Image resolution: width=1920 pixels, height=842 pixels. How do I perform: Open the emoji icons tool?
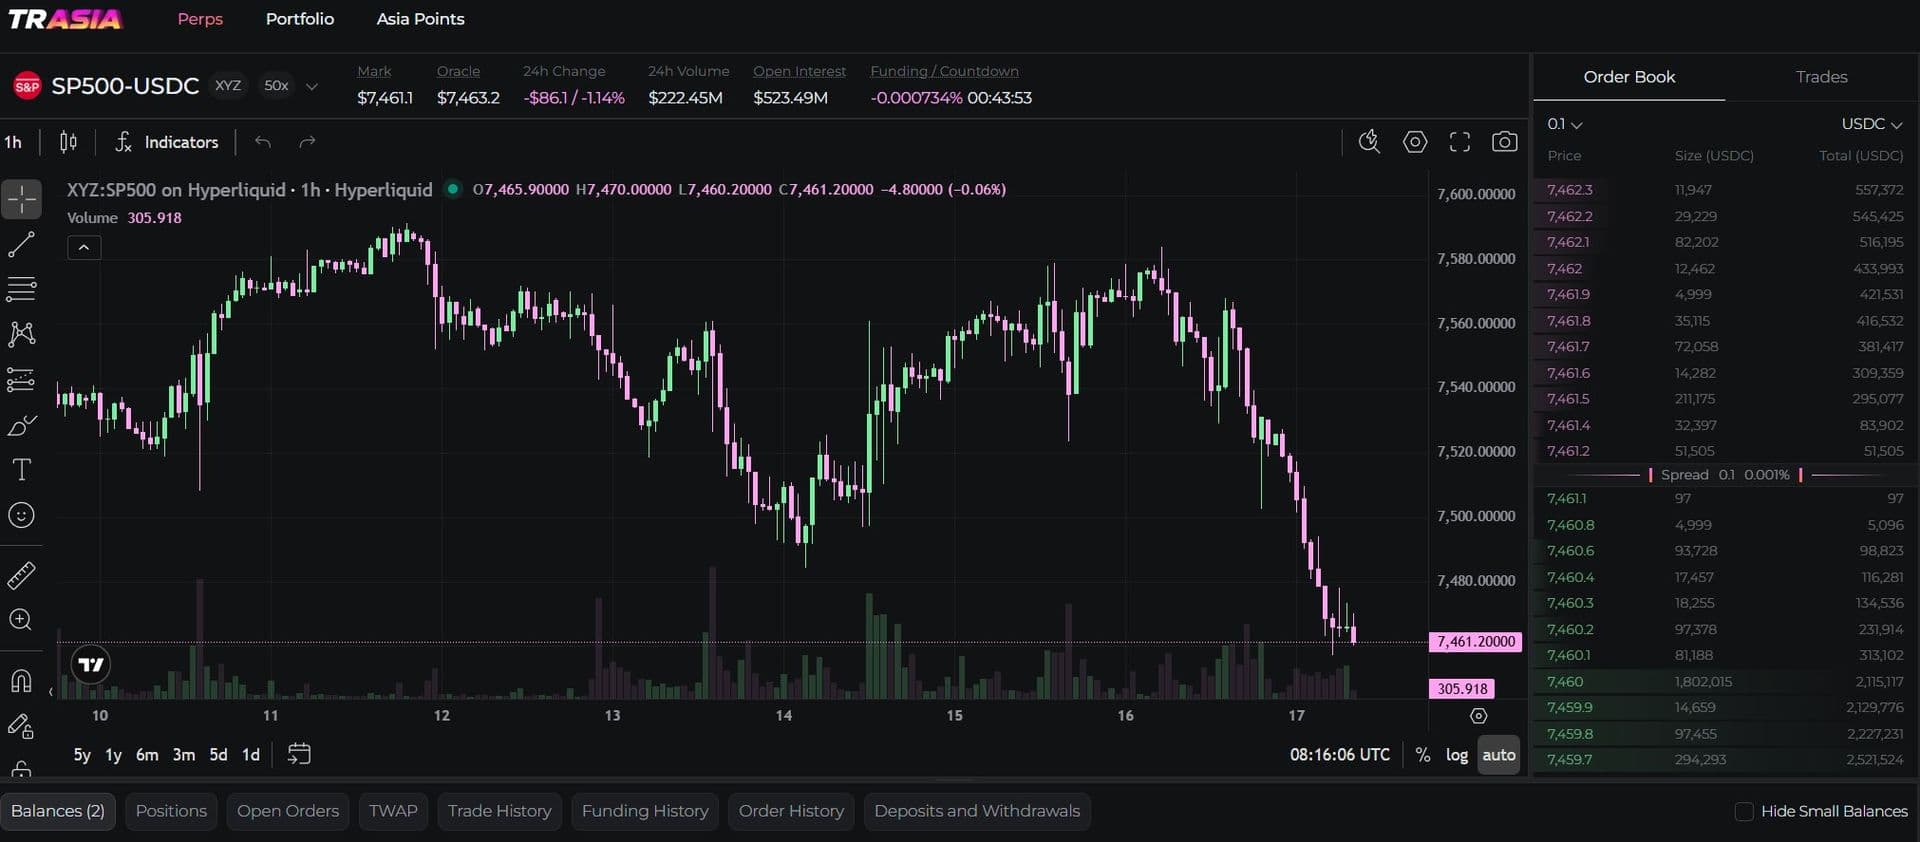(21, 515)
